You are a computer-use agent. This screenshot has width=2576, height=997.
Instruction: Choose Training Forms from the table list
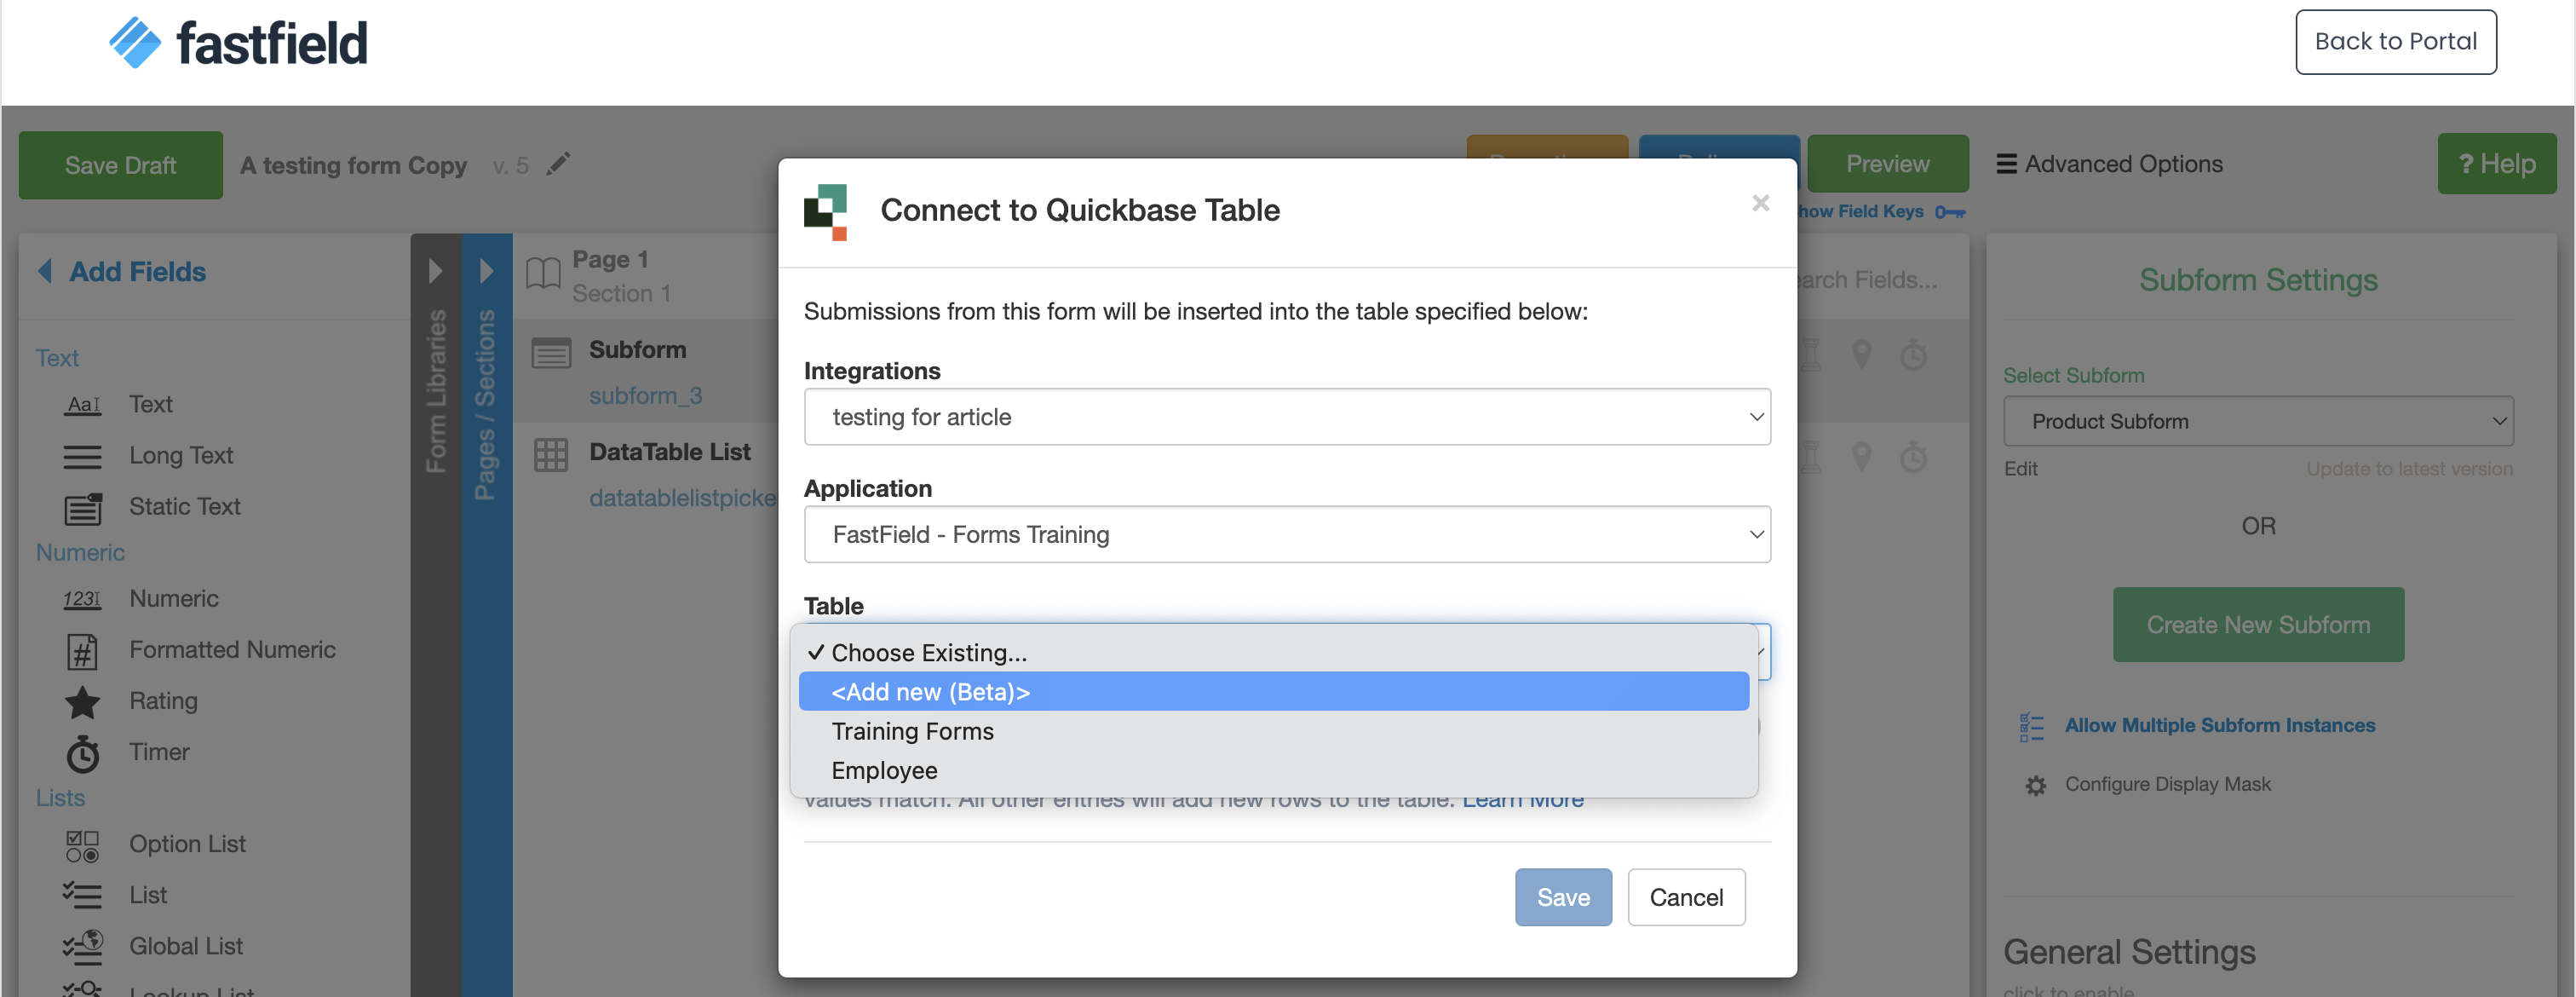(912, 731)
